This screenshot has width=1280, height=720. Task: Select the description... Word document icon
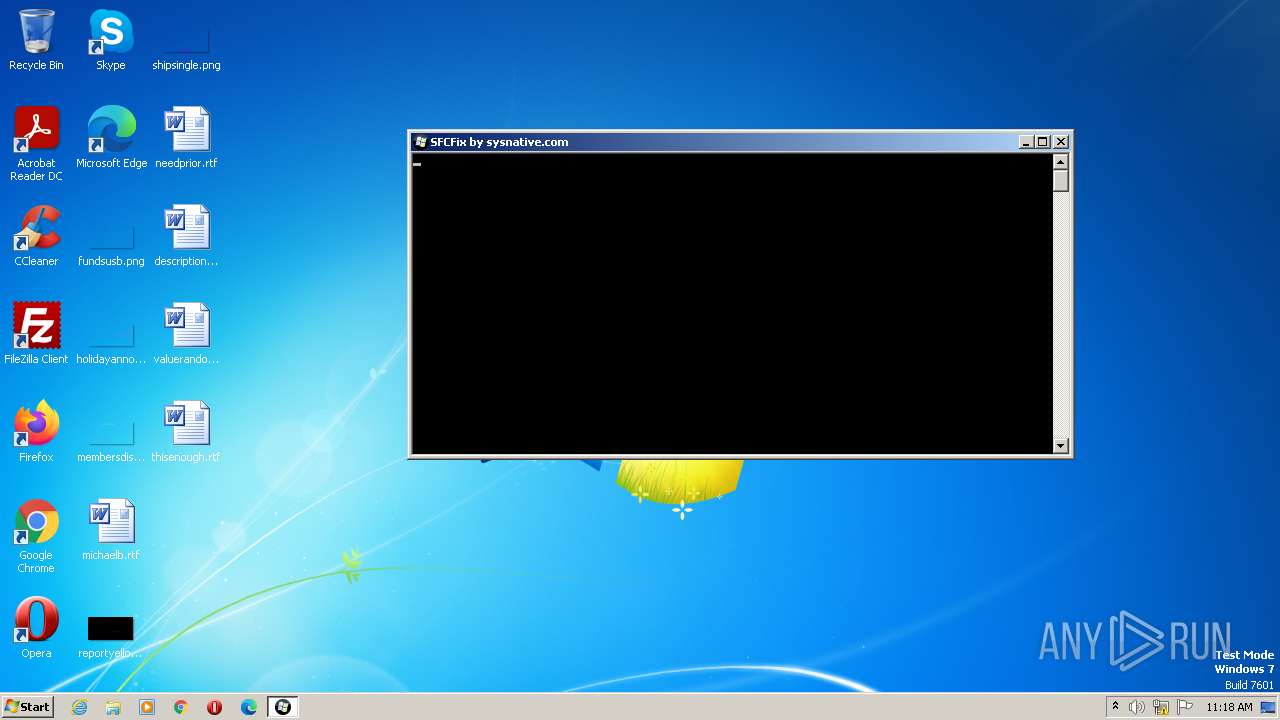click(x=186, y=236)
